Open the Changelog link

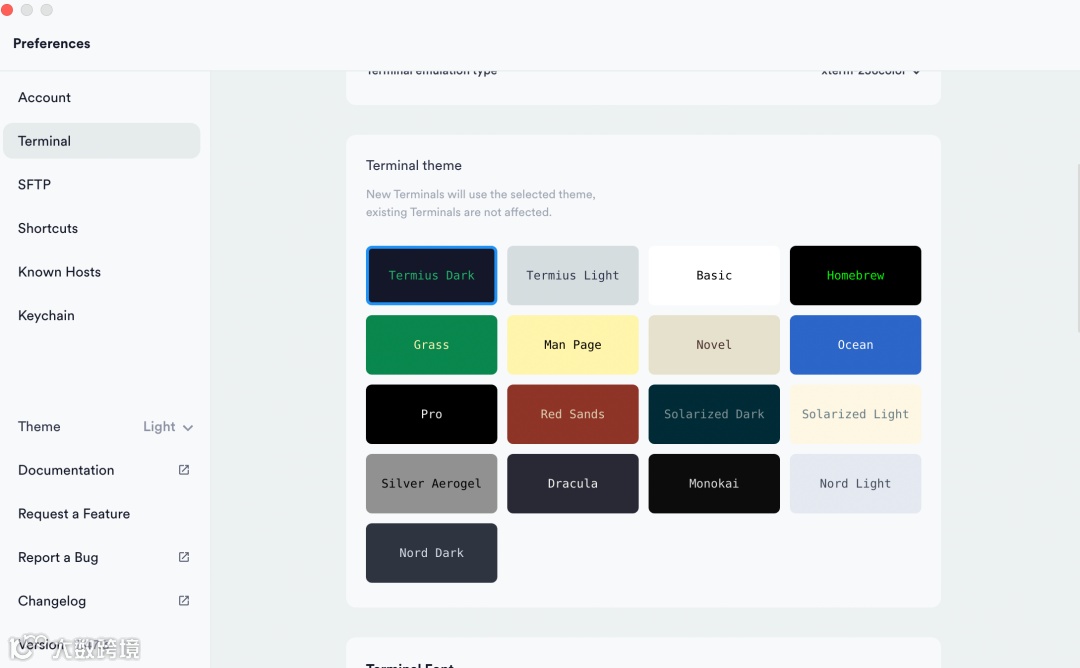(x=101, y=601)
